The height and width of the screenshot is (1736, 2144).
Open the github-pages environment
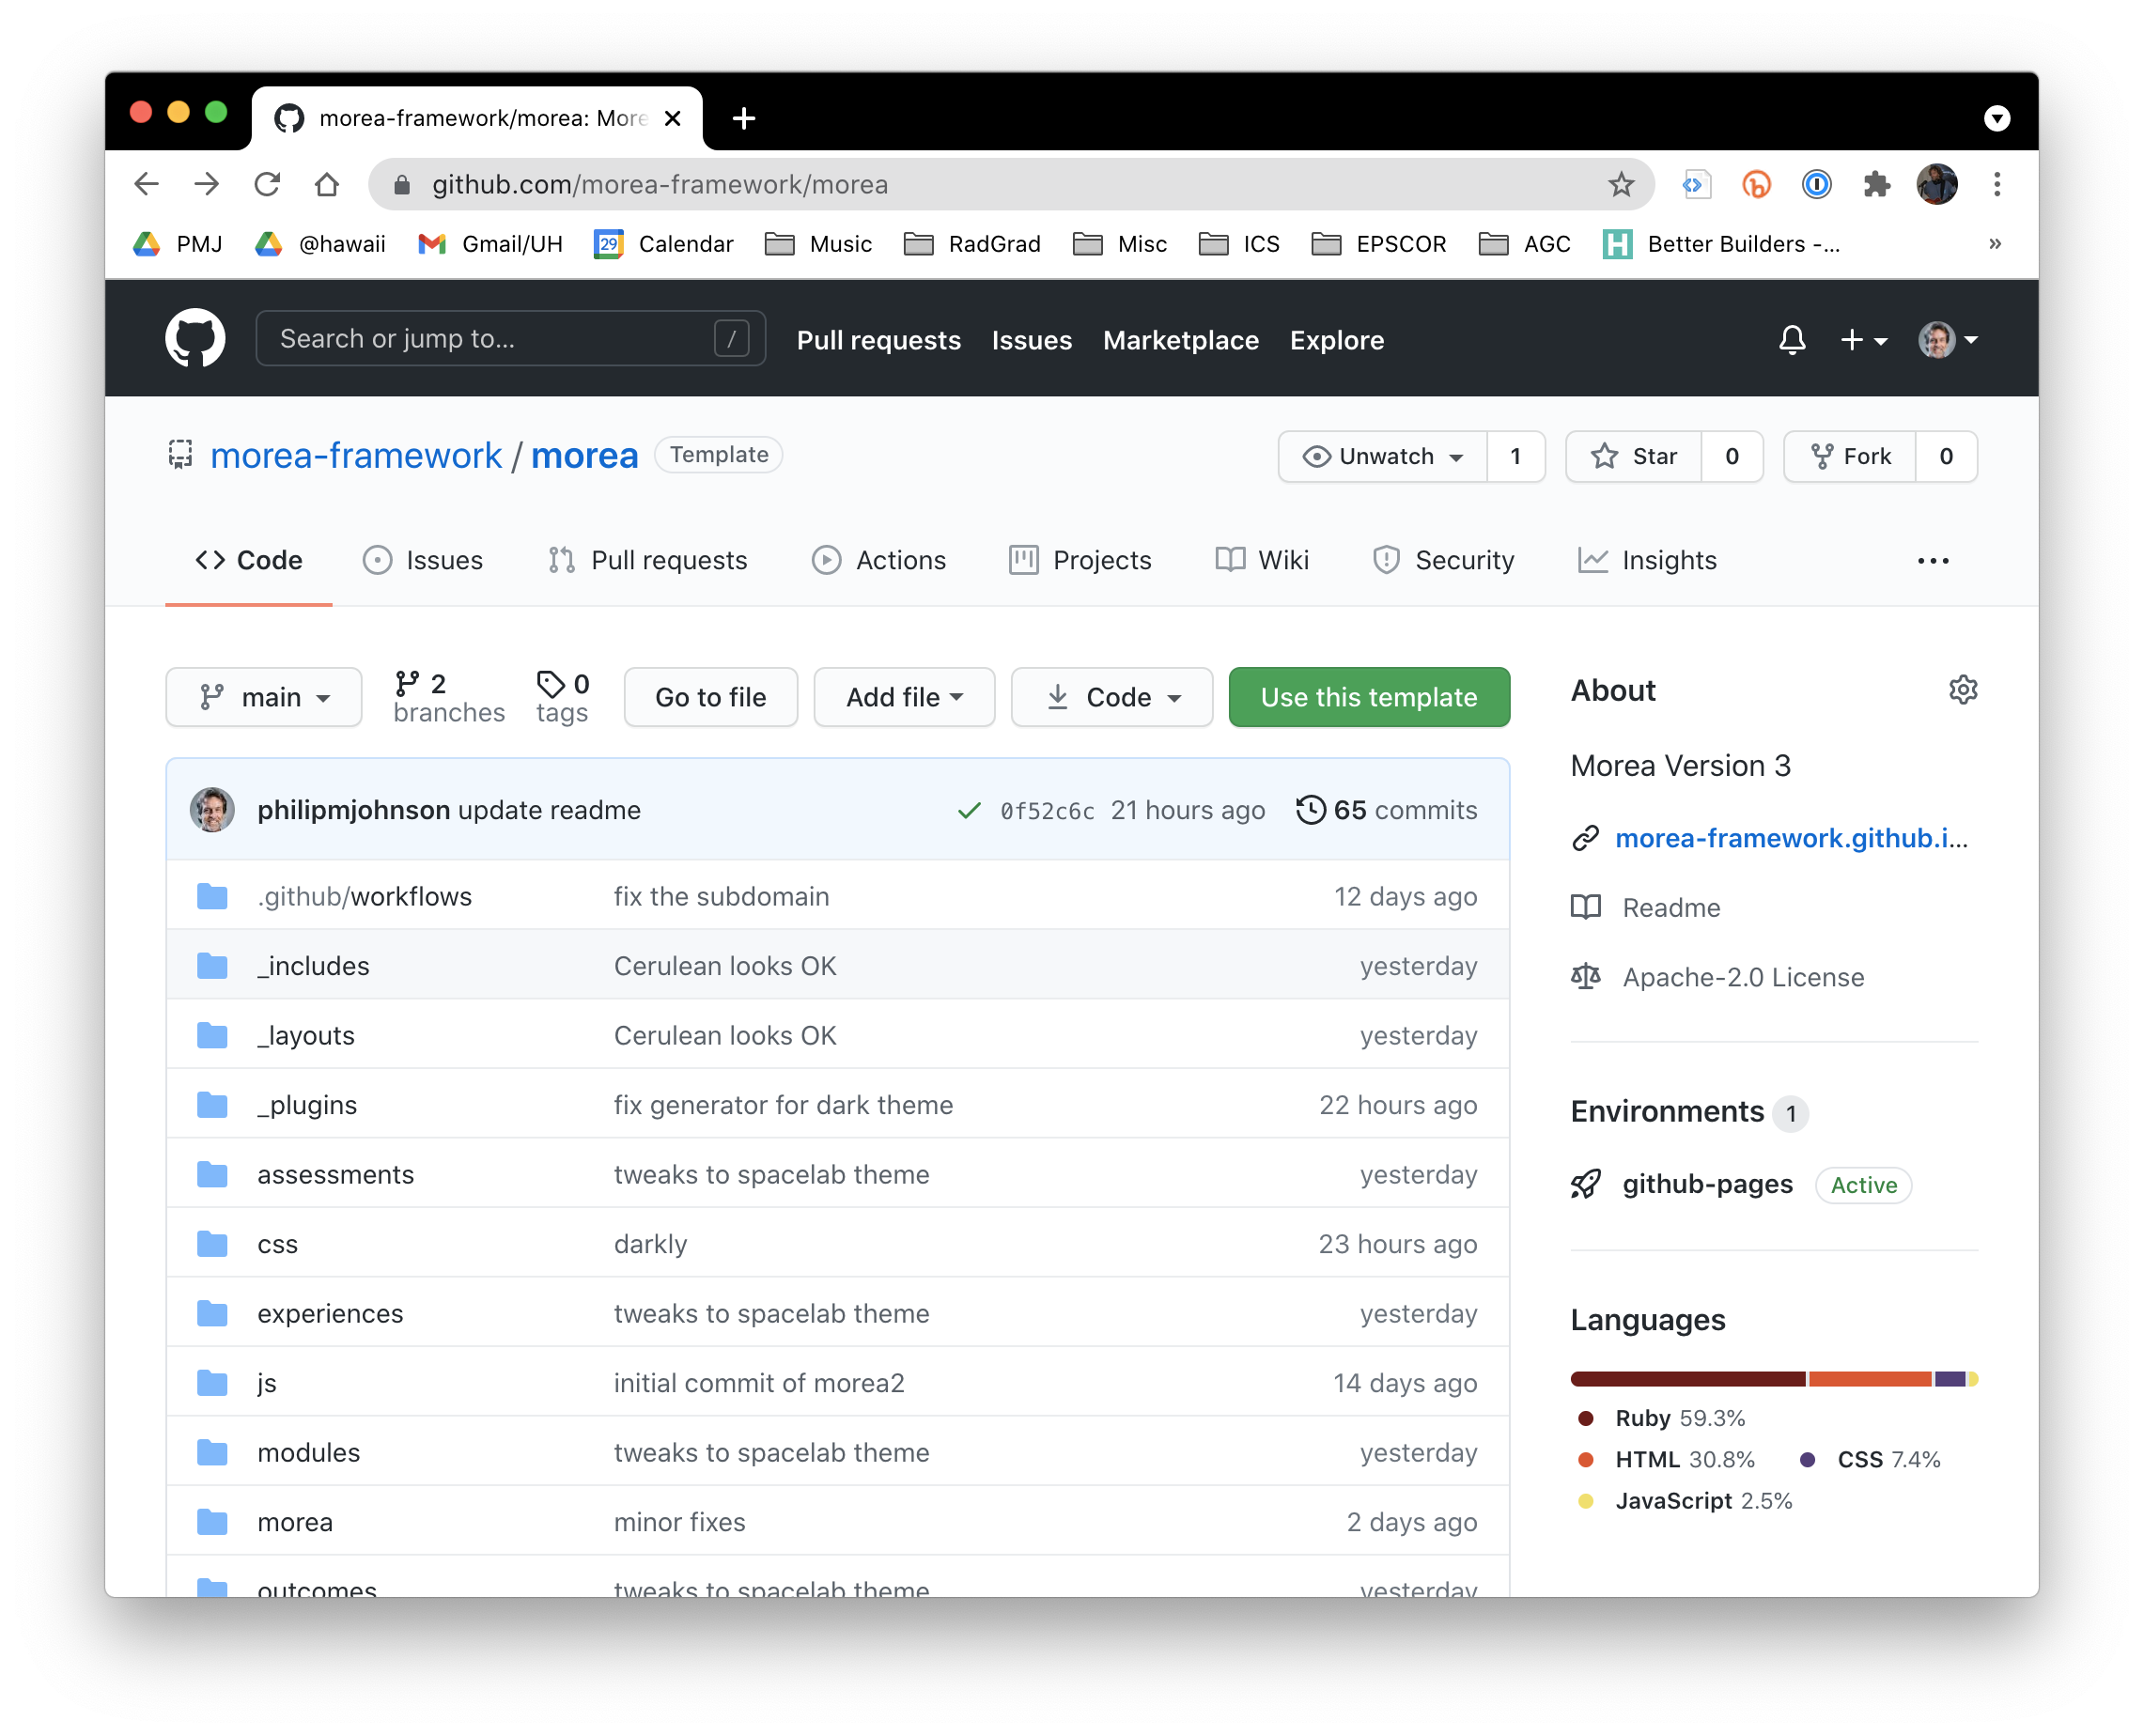point(1707,1184)
